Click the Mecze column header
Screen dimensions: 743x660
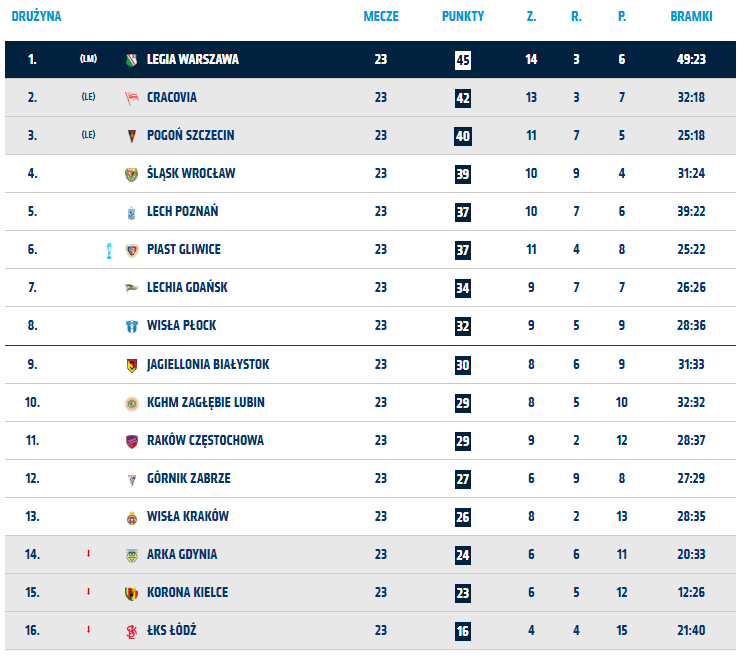381,17
